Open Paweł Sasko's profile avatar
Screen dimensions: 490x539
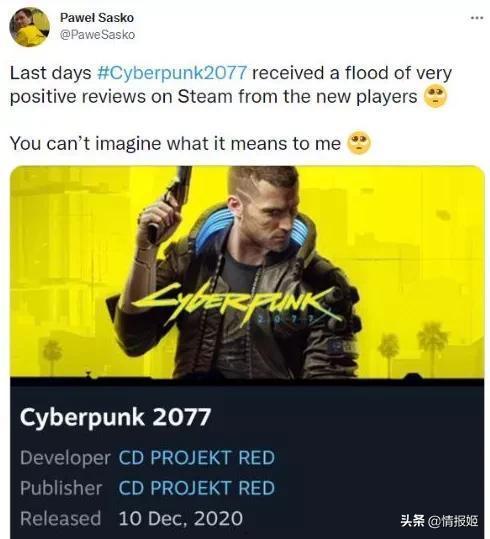point(29,27)
